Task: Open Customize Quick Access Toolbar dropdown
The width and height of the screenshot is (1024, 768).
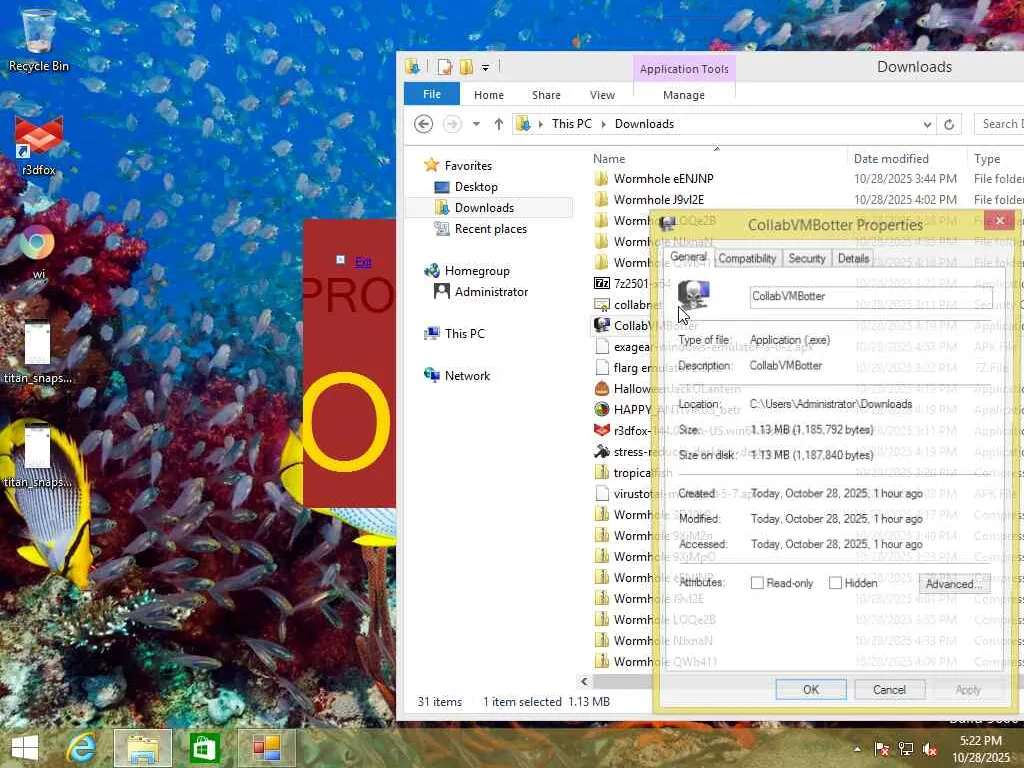Action: pos(485,67)
